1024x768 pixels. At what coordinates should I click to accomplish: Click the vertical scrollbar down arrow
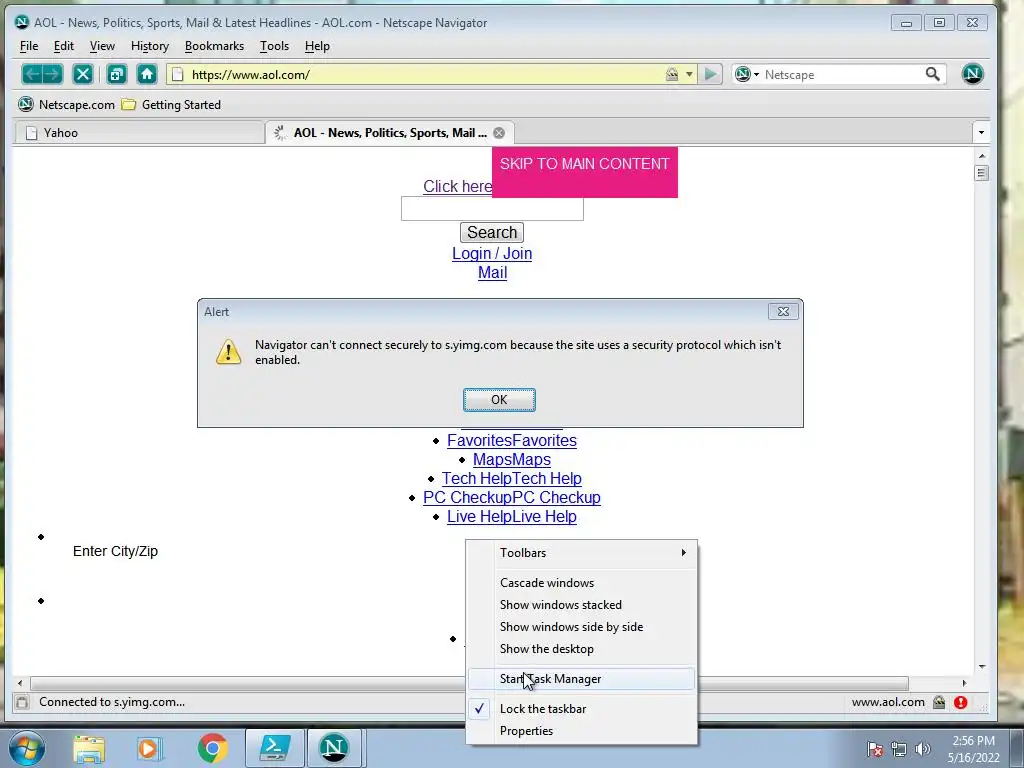click(x=982, y=667)
